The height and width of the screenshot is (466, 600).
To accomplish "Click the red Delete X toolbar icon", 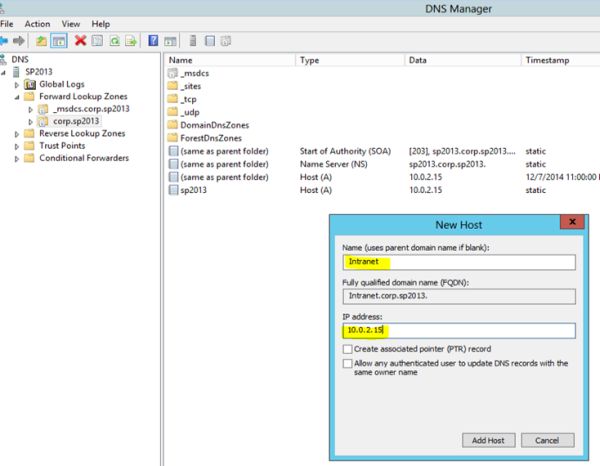I will (80, 41).
